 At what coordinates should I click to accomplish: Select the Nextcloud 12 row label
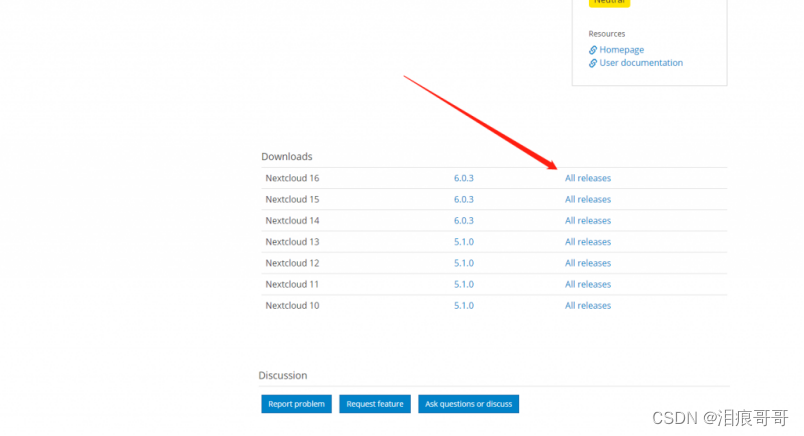point(292,263)
